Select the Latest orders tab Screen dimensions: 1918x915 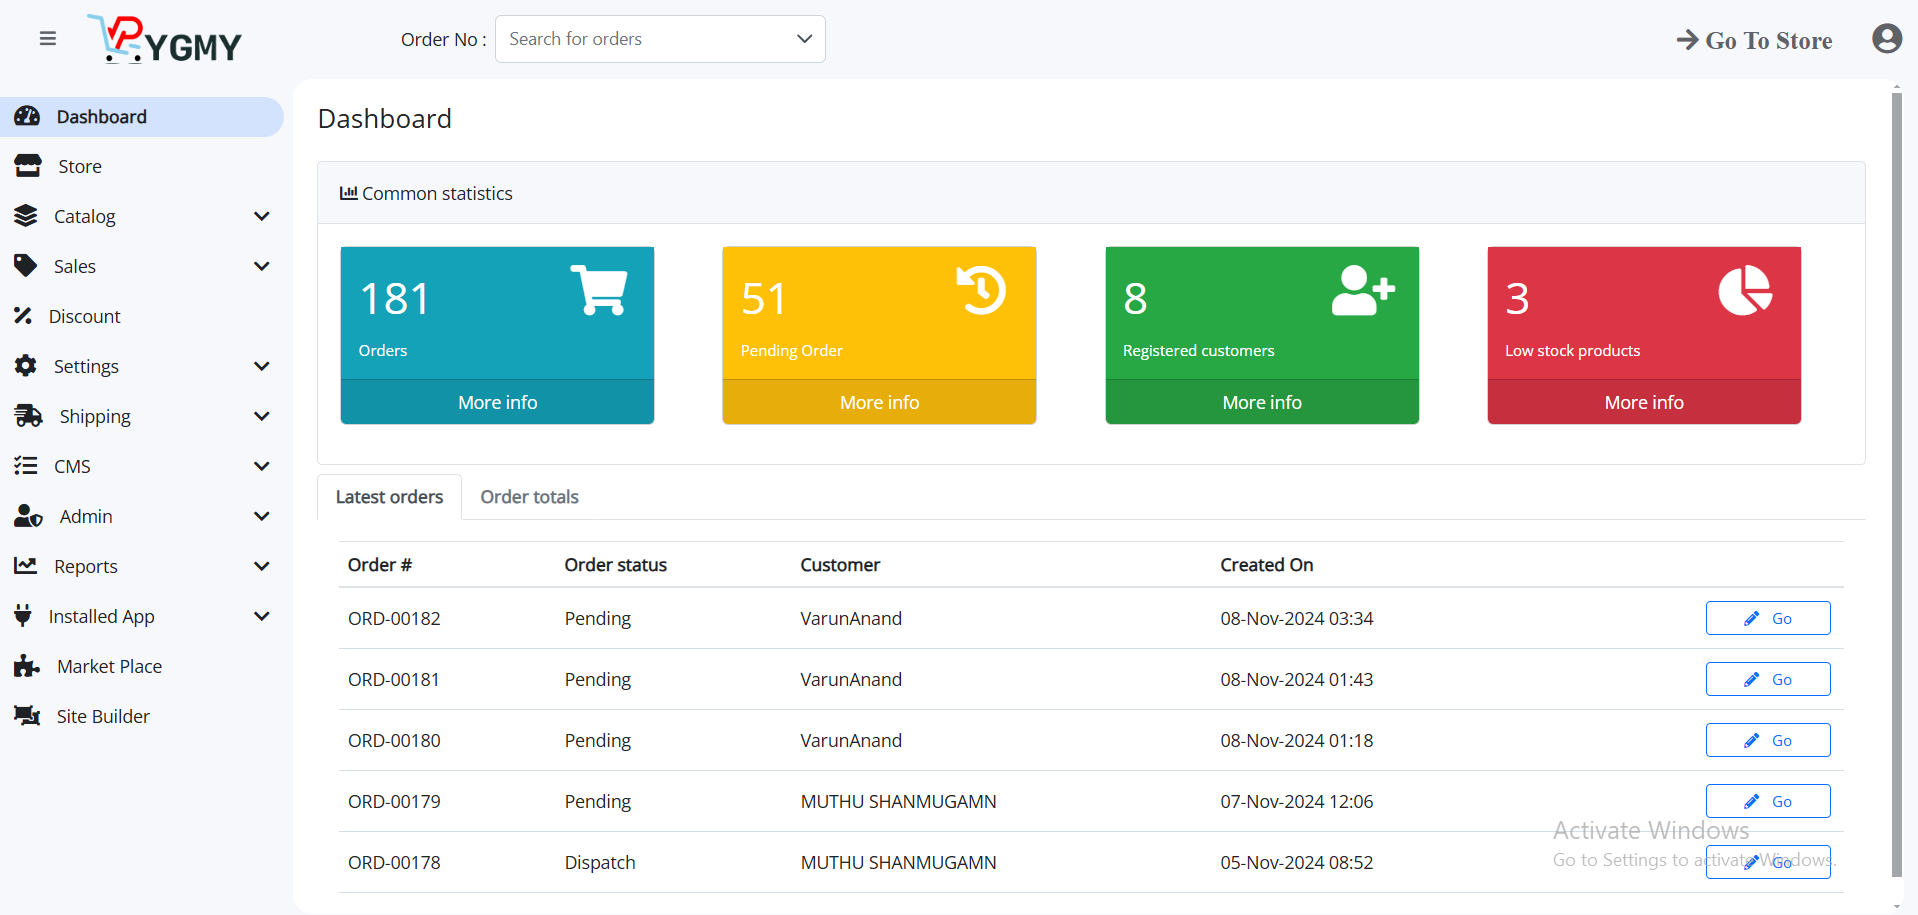click(389, 496)
